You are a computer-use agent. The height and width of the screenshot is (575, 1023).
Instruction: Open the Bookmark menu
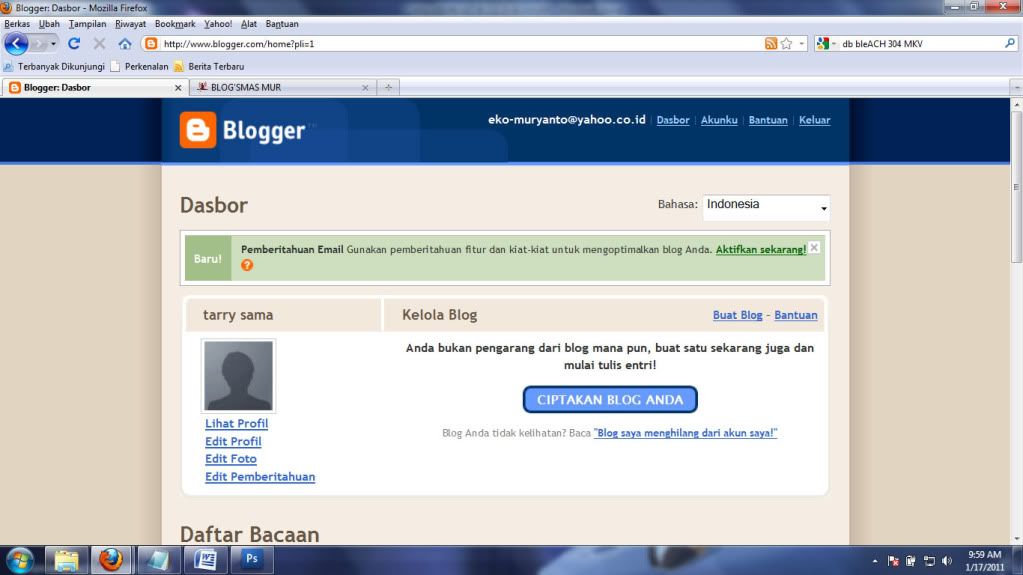point(175,23)
